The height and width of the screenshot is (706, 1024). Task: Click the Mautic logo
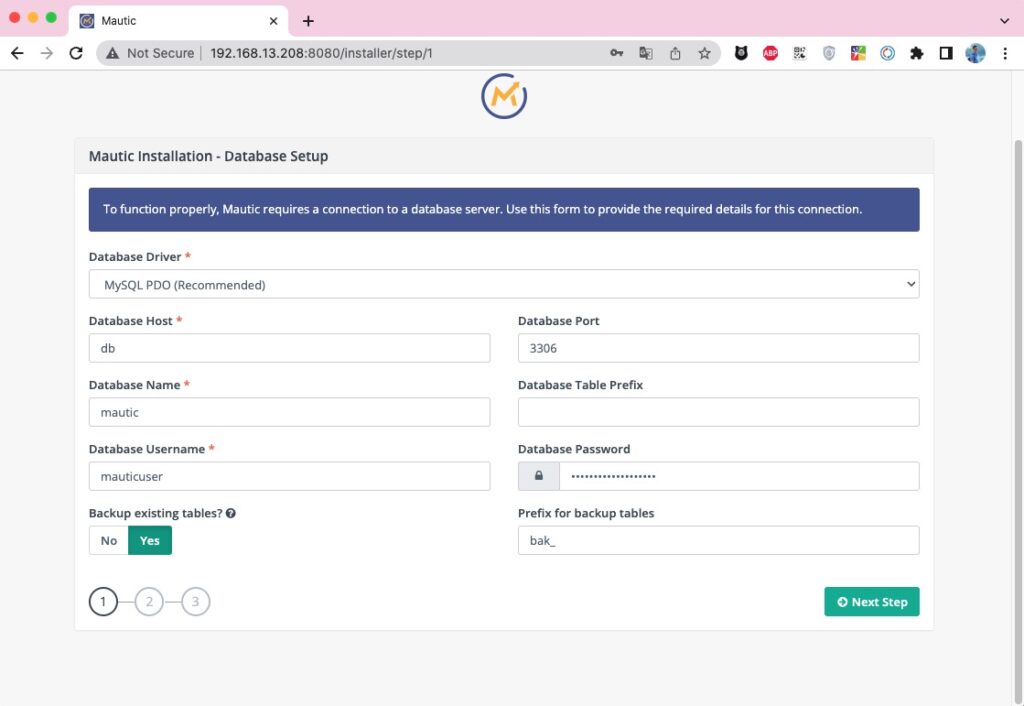[504, 97]
